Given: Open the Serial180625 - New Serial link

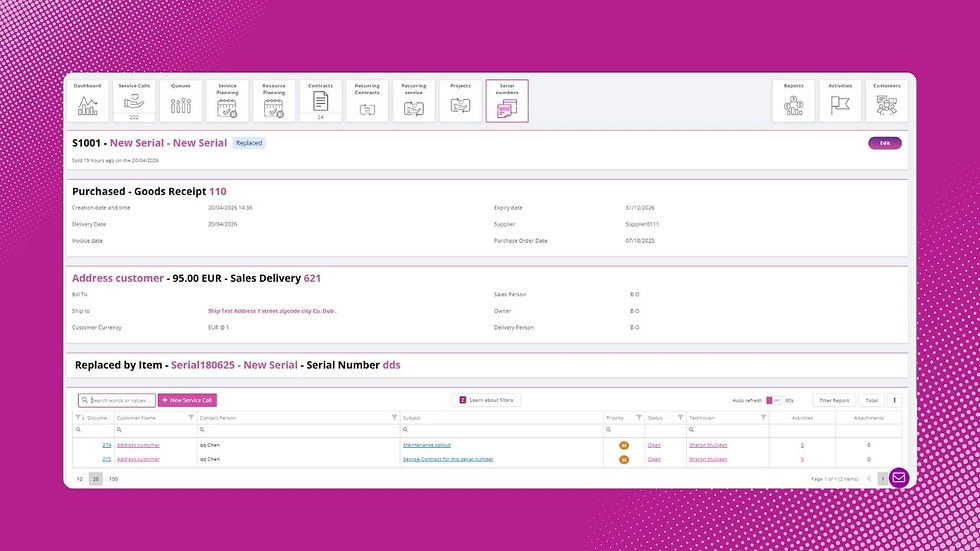Looking at the screenshot, I should pyautogui.click(x=234, y=365).
